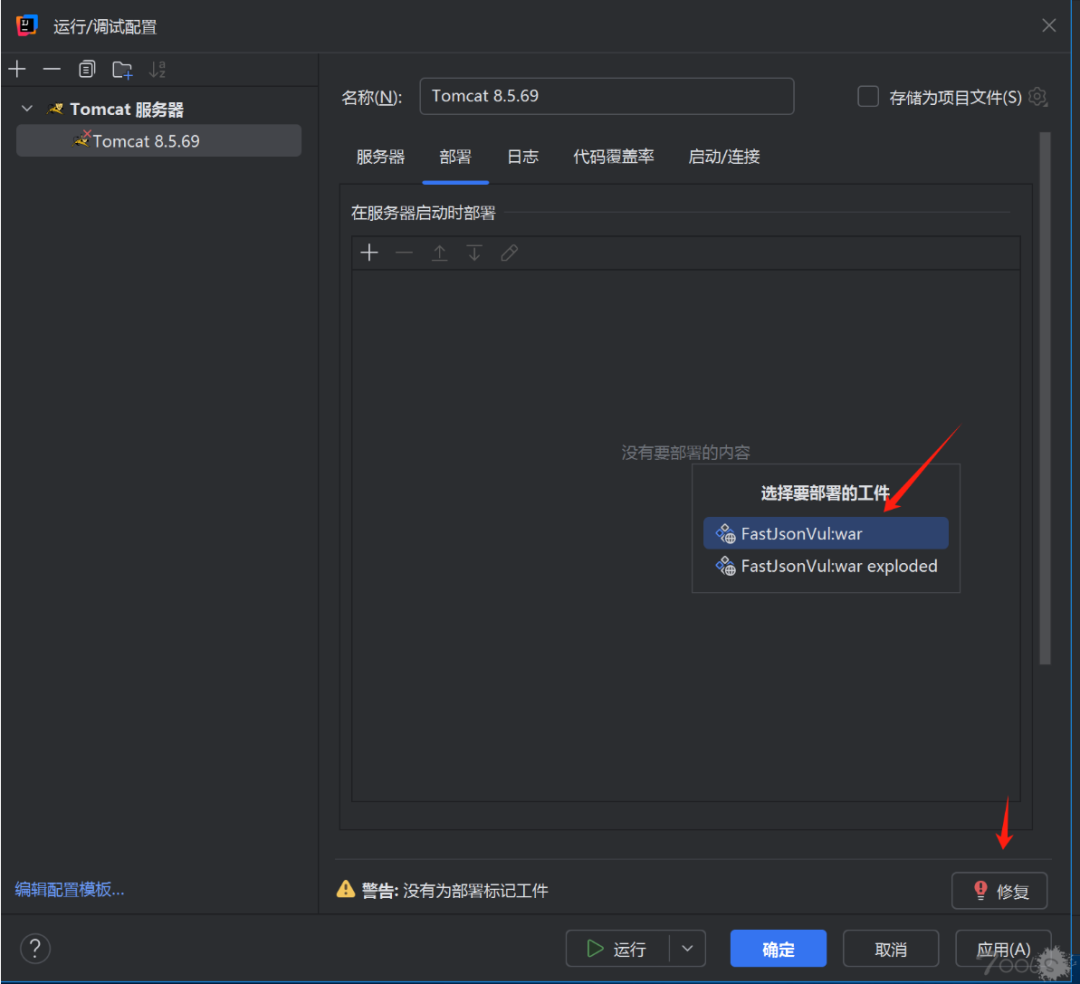
Task: Create a new configuration folder
Action: coord(122,70)
